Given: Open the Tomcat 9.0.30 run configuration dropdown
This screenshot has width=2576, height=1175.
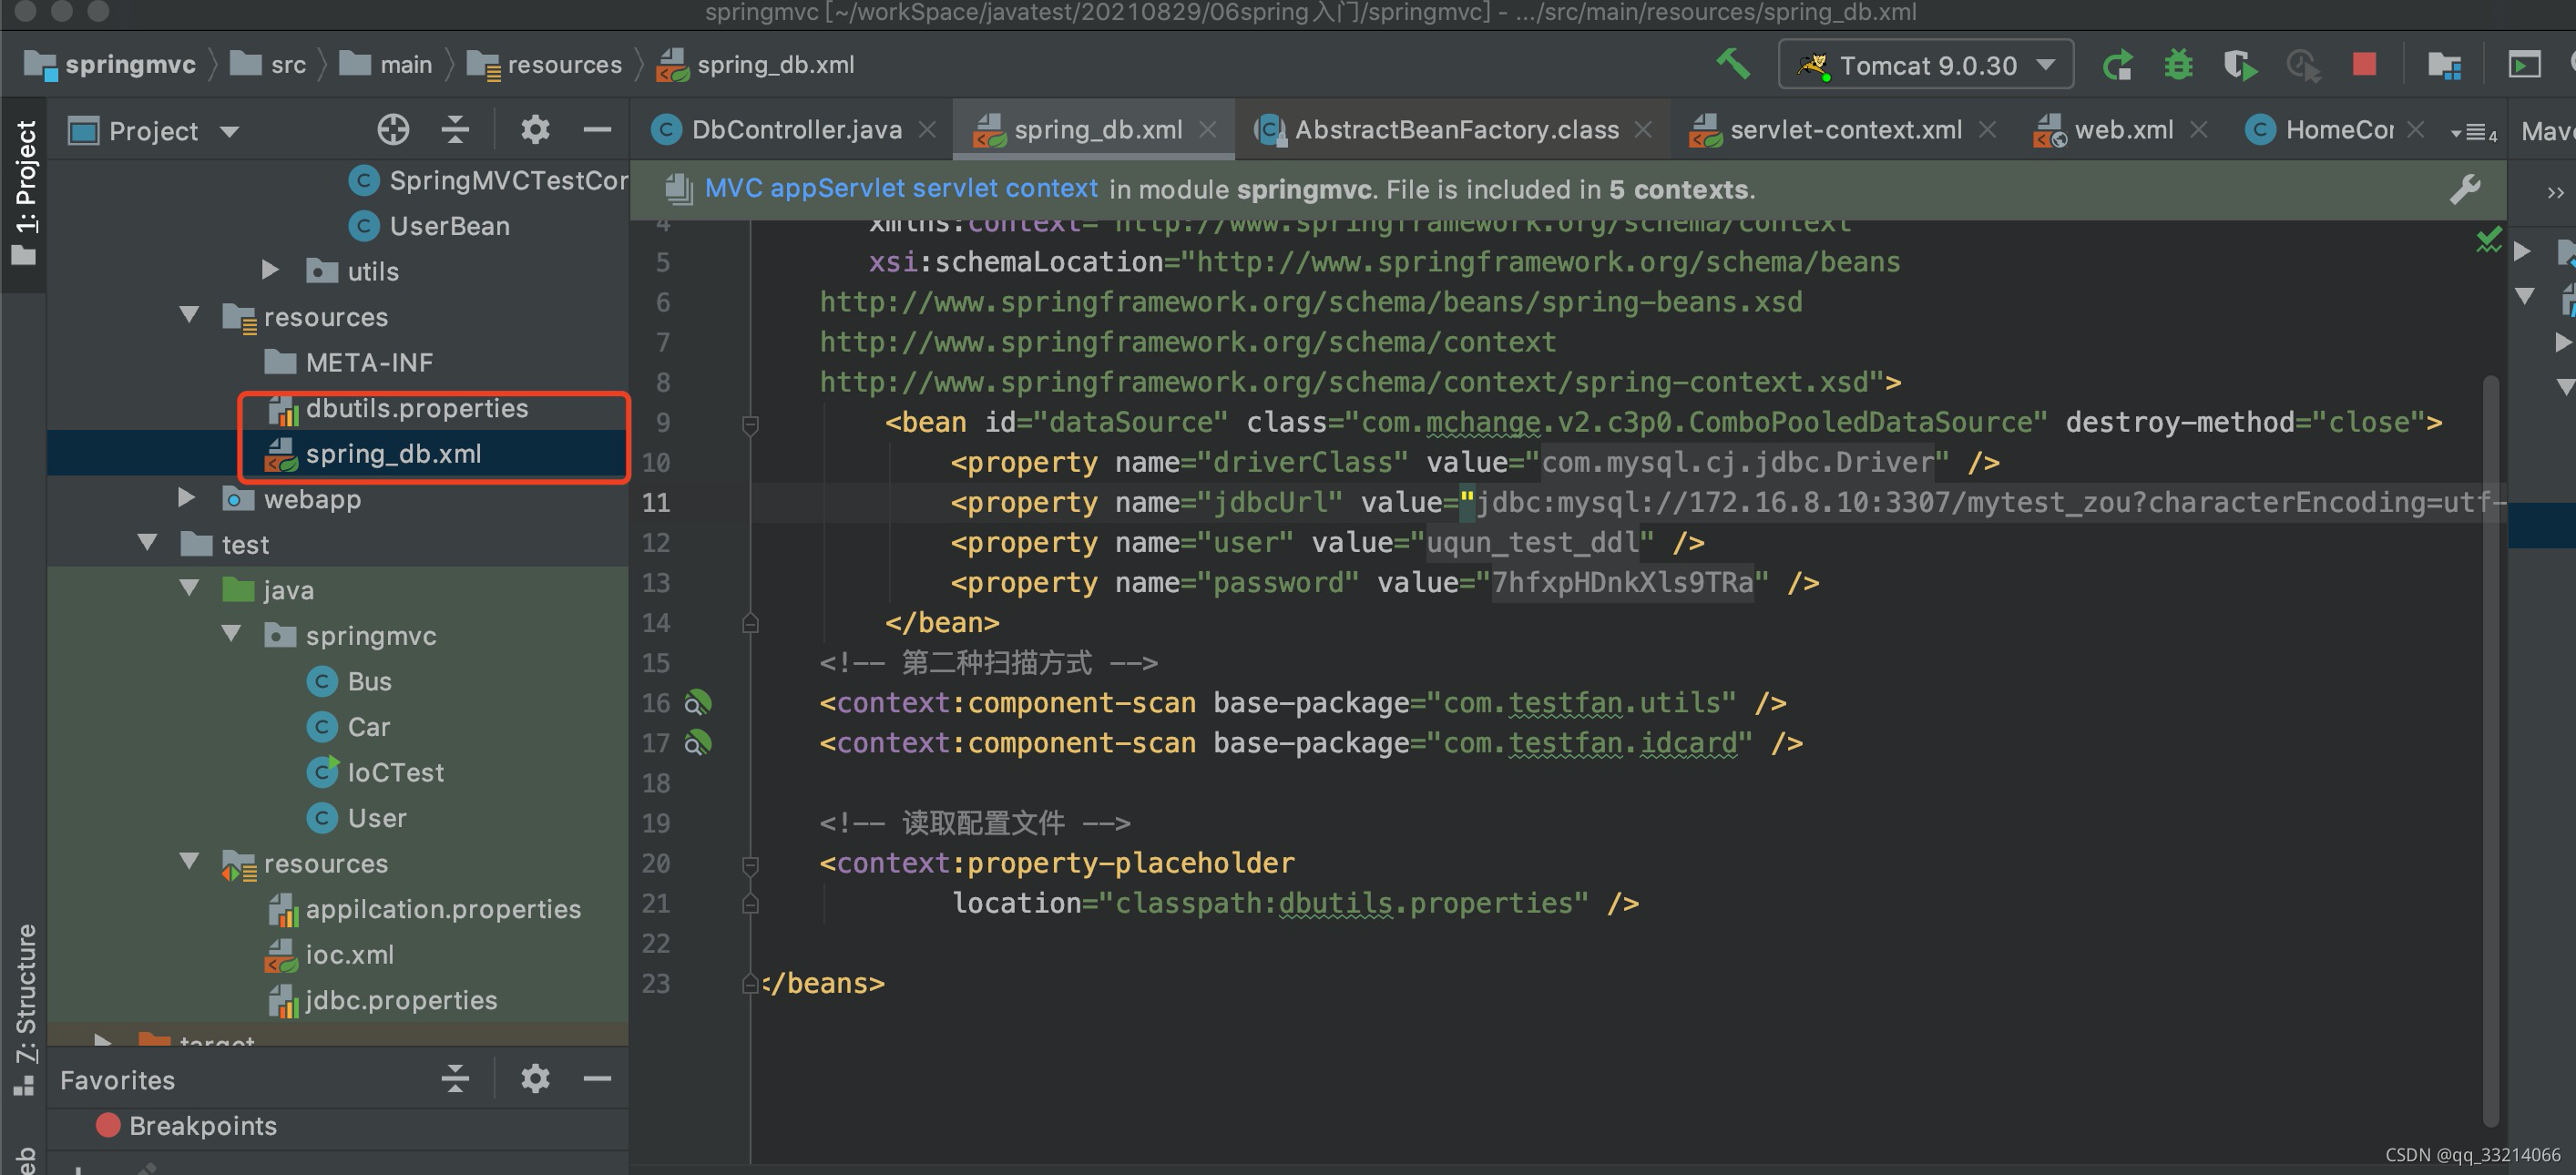Looking at the screenshot, I should [1925, 65].
